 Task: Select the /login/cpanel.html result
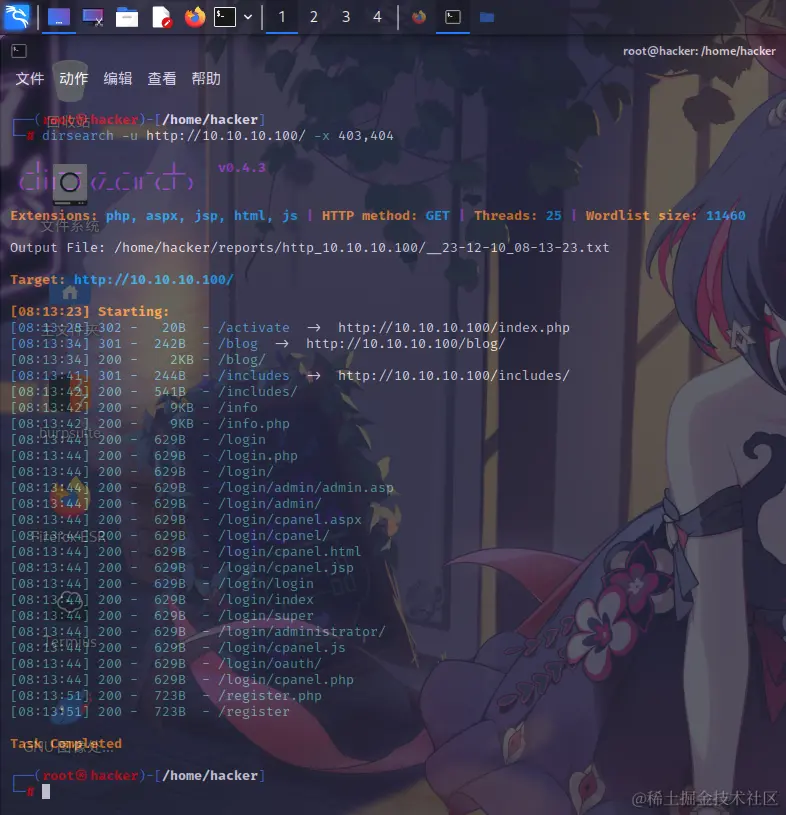pos(290,551)
